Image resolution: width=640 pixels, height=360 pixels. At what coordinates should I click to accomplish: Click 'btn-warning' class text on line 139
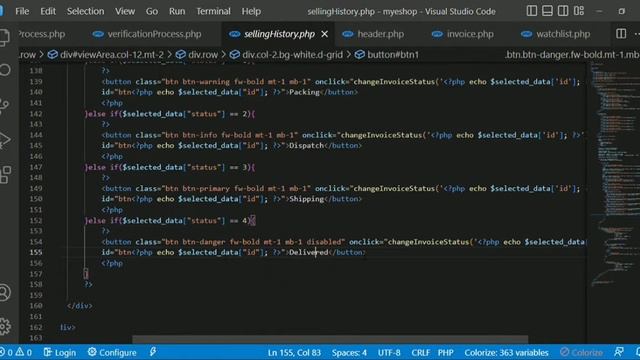(206, 82)
